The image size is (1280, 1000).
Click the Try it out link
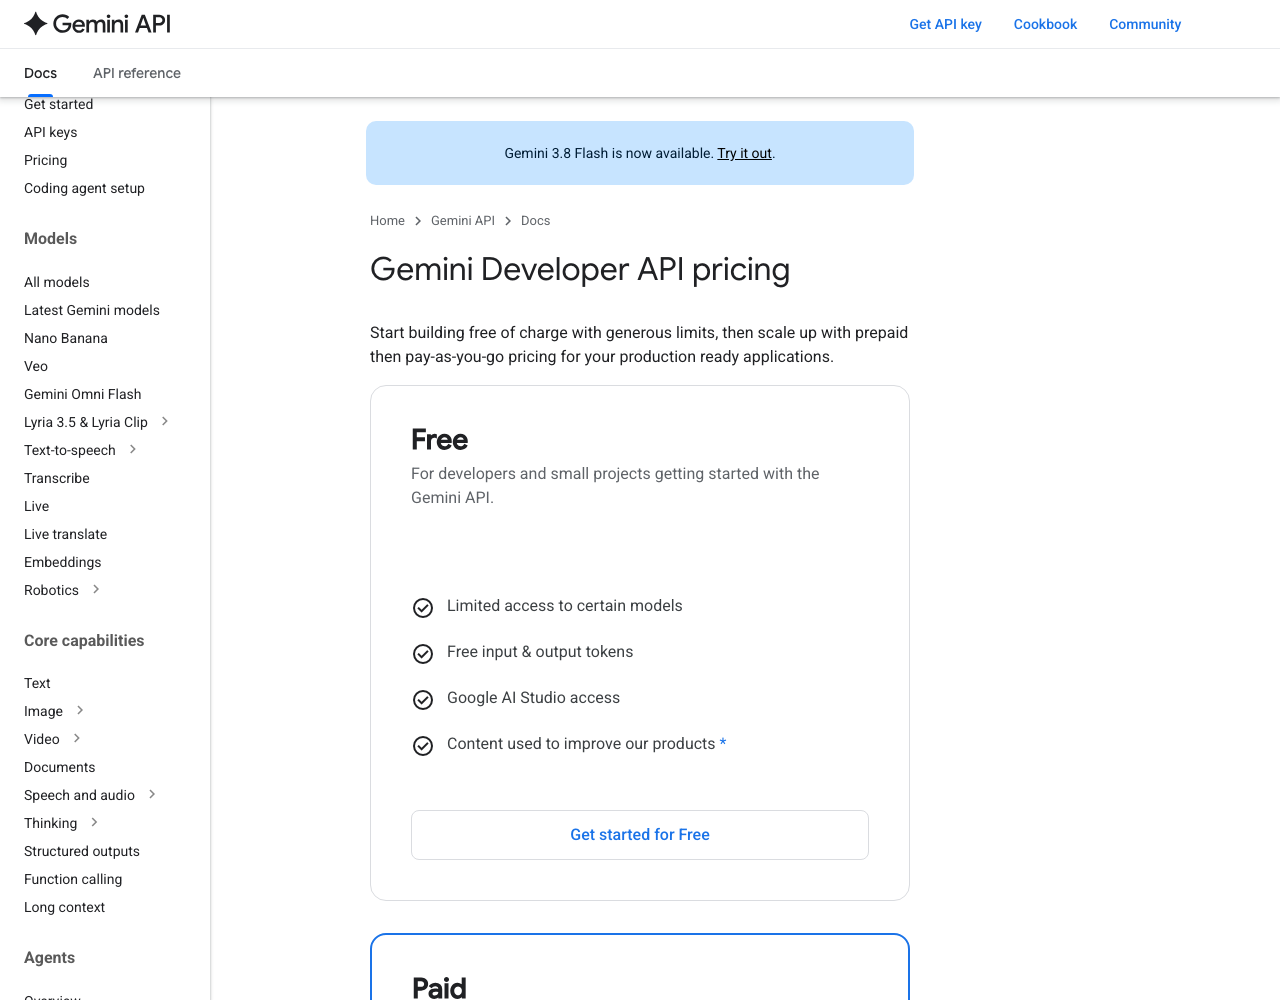point(744,153)
